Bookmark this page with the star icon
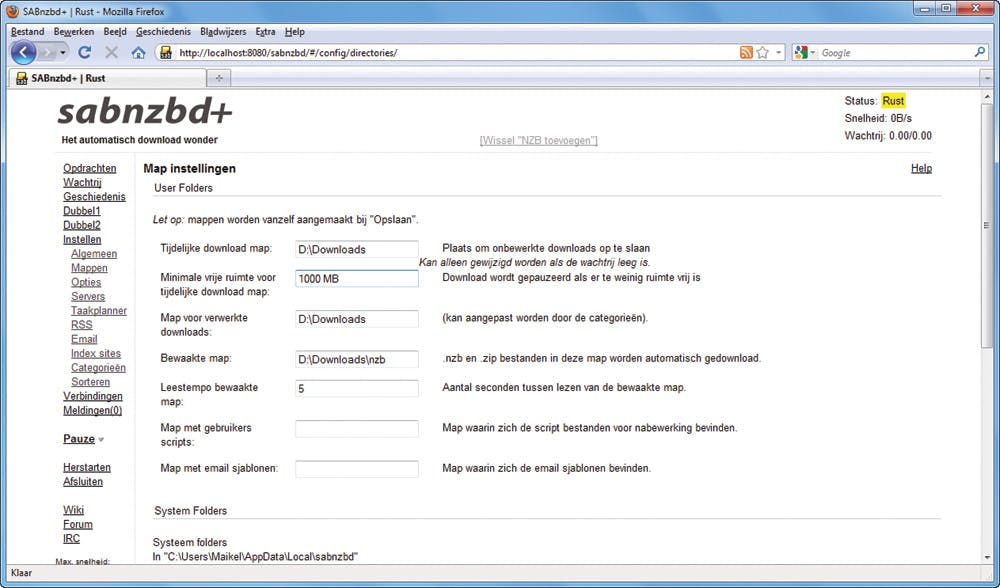Image resolution: width=1000 pixels, height=588 pixels. [x=763, y=53]
